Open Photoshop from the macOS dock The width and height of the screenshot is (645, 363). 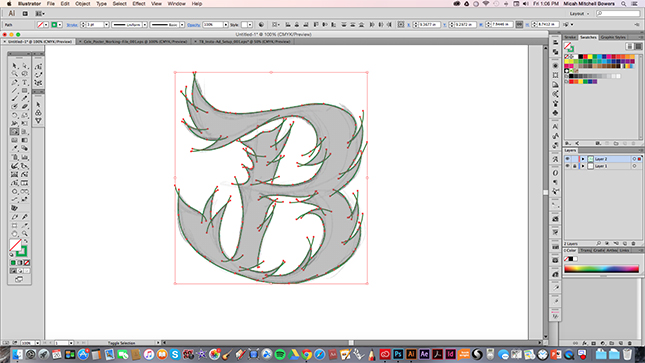[x=398, y=354]
